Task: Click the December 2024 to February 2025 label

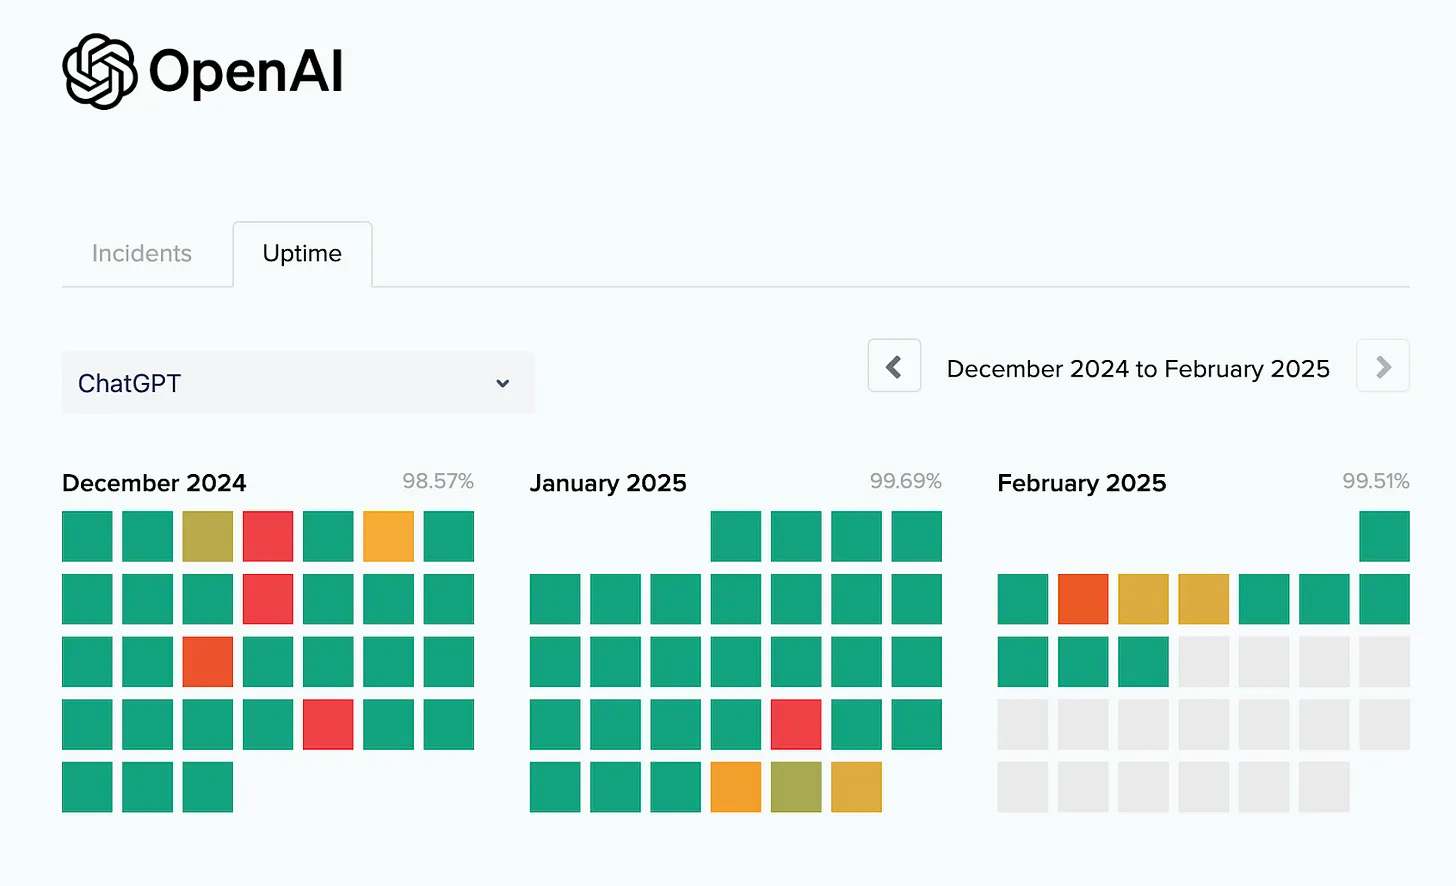Action: click(x=1138, y=369)
